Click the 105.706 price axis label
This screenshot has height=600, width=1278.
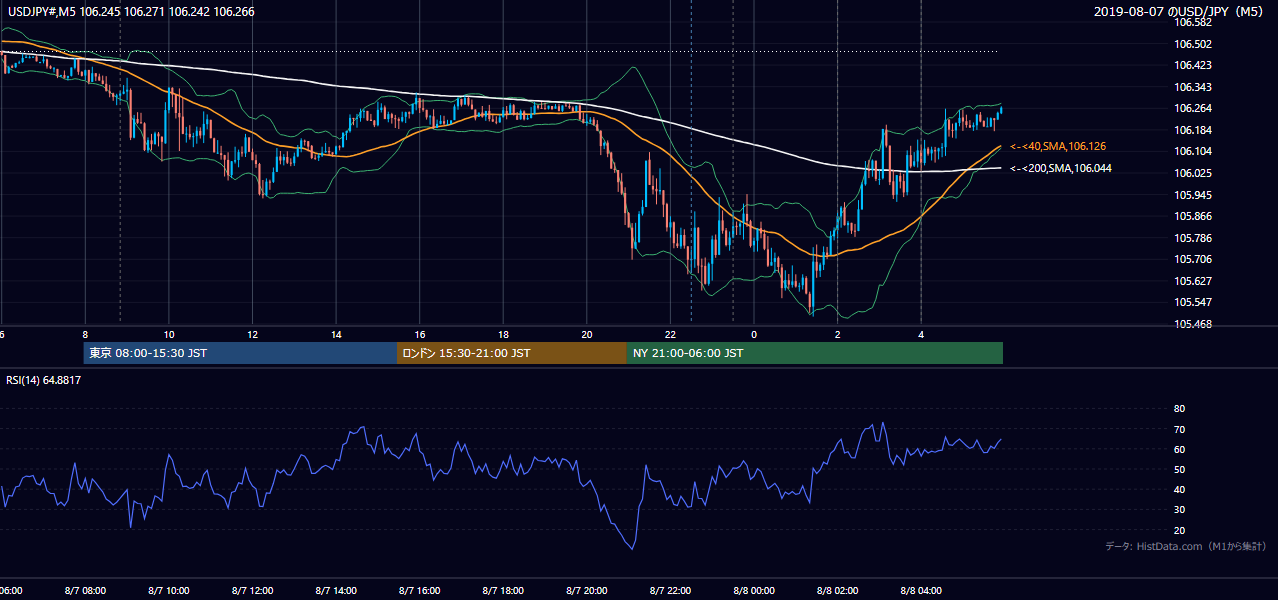[x=1193, y=259]
